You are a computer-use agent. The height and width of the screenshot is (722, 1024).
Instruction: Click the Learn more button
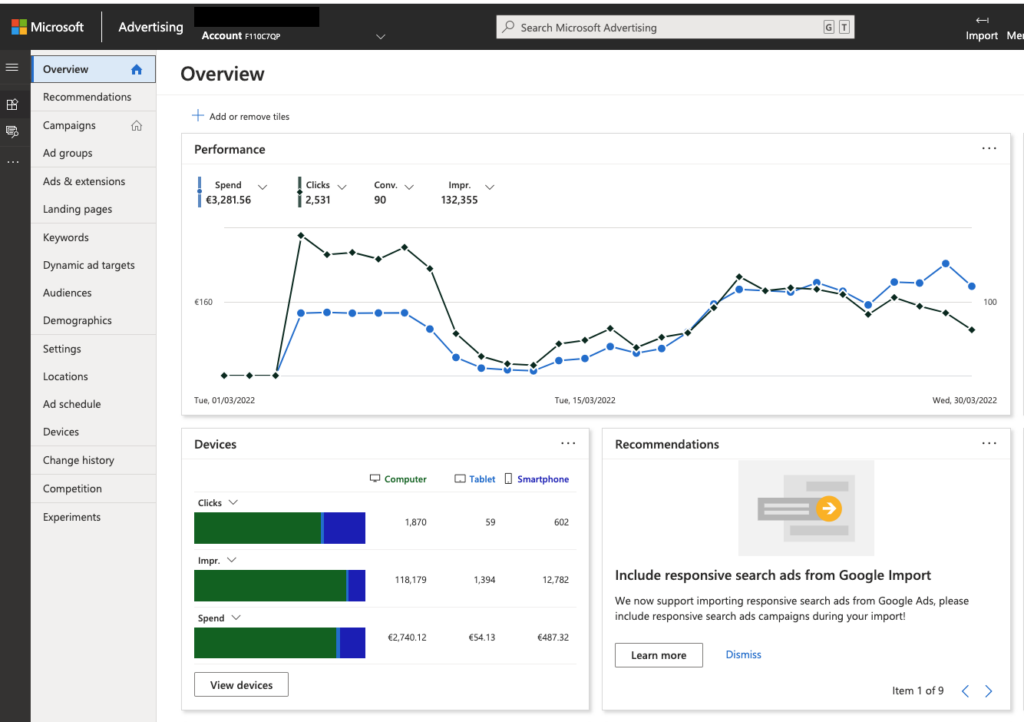(x=658, y=655)
